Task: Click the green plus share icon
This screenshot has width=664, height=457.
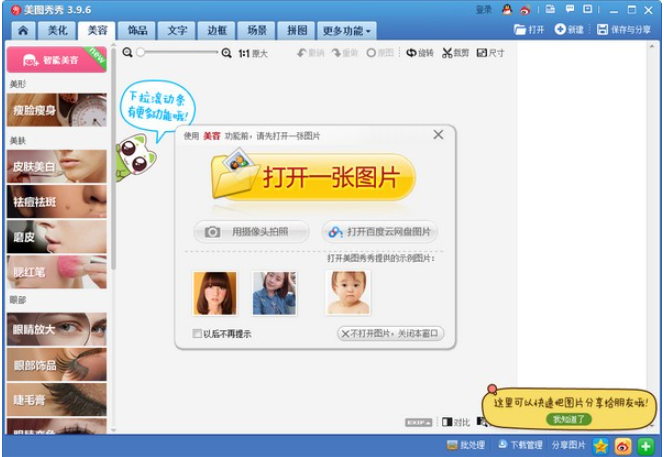Action: (x=645, y=446)
